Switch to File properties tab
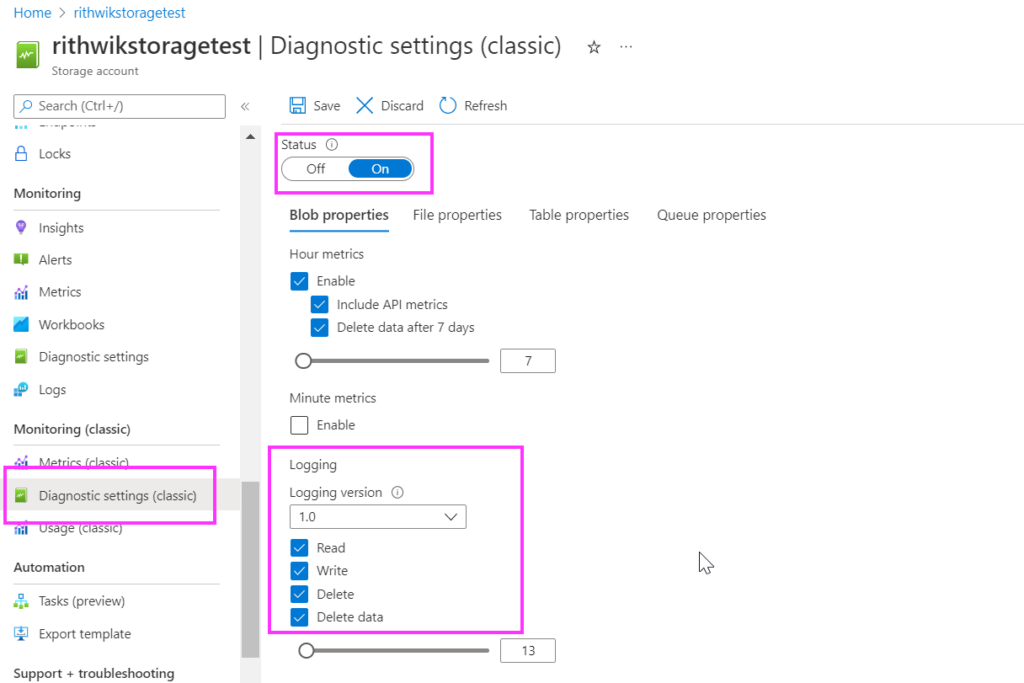 pyautogui.click(x=457, y=215)
